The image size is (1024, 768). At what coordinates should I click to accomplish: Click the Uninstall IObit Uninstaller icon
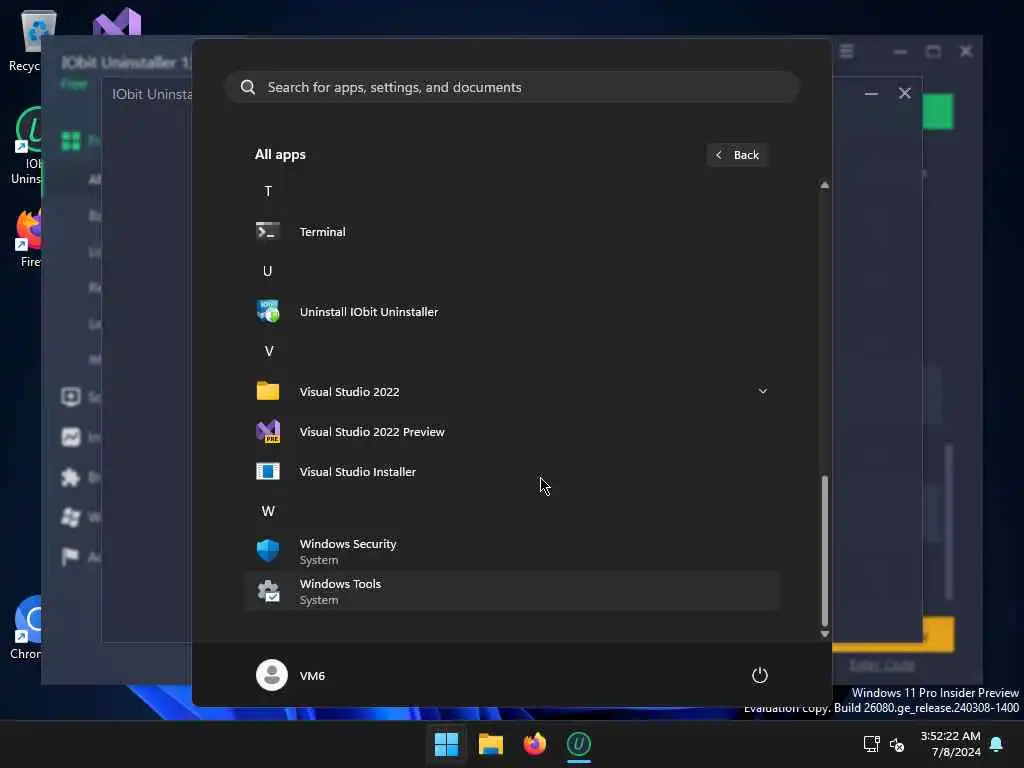[268, 312]
